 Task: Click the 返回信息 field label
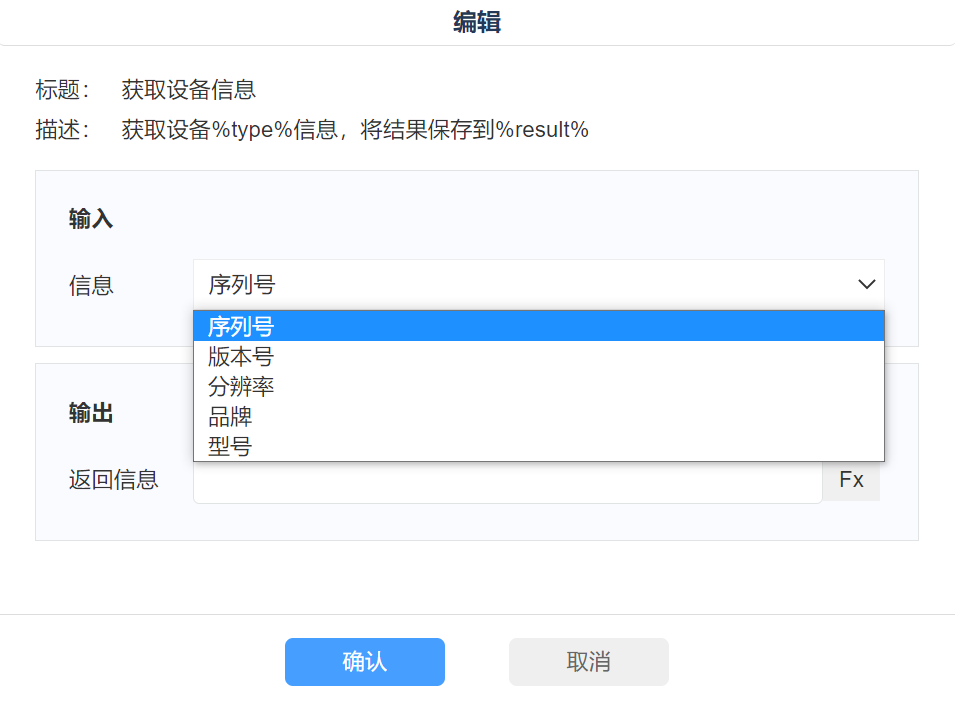click(x=113, y=480)
